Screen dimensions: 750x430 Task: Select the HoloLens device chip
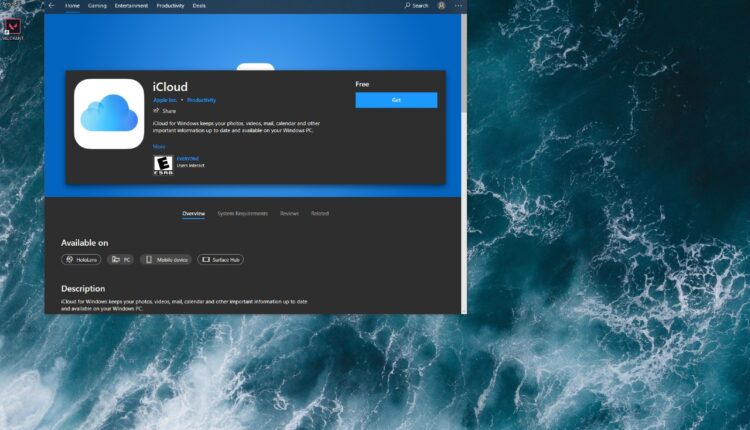point(81,259)
